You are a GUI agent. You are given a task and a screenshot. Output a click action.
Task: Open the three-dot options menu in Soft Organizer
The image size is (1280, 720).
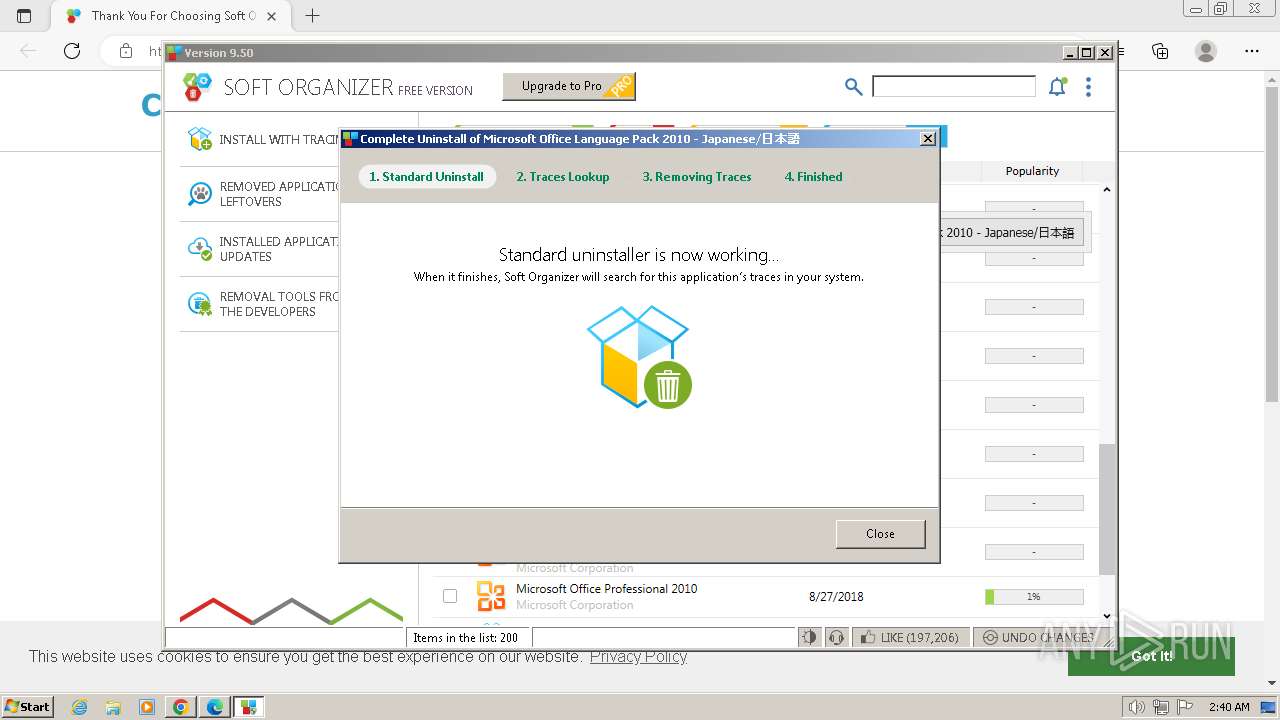(1088, 87)
